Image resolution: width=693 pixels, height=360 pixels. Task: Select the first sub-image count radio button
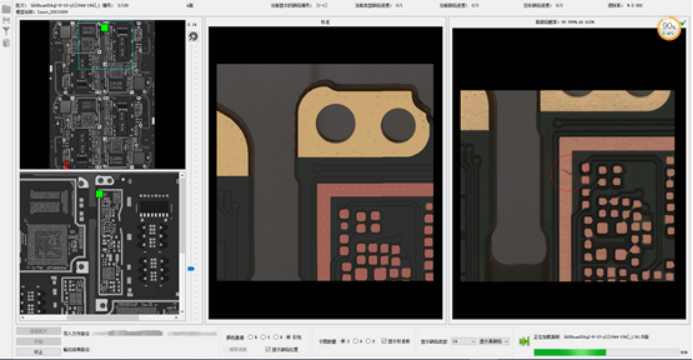(343, 341)
